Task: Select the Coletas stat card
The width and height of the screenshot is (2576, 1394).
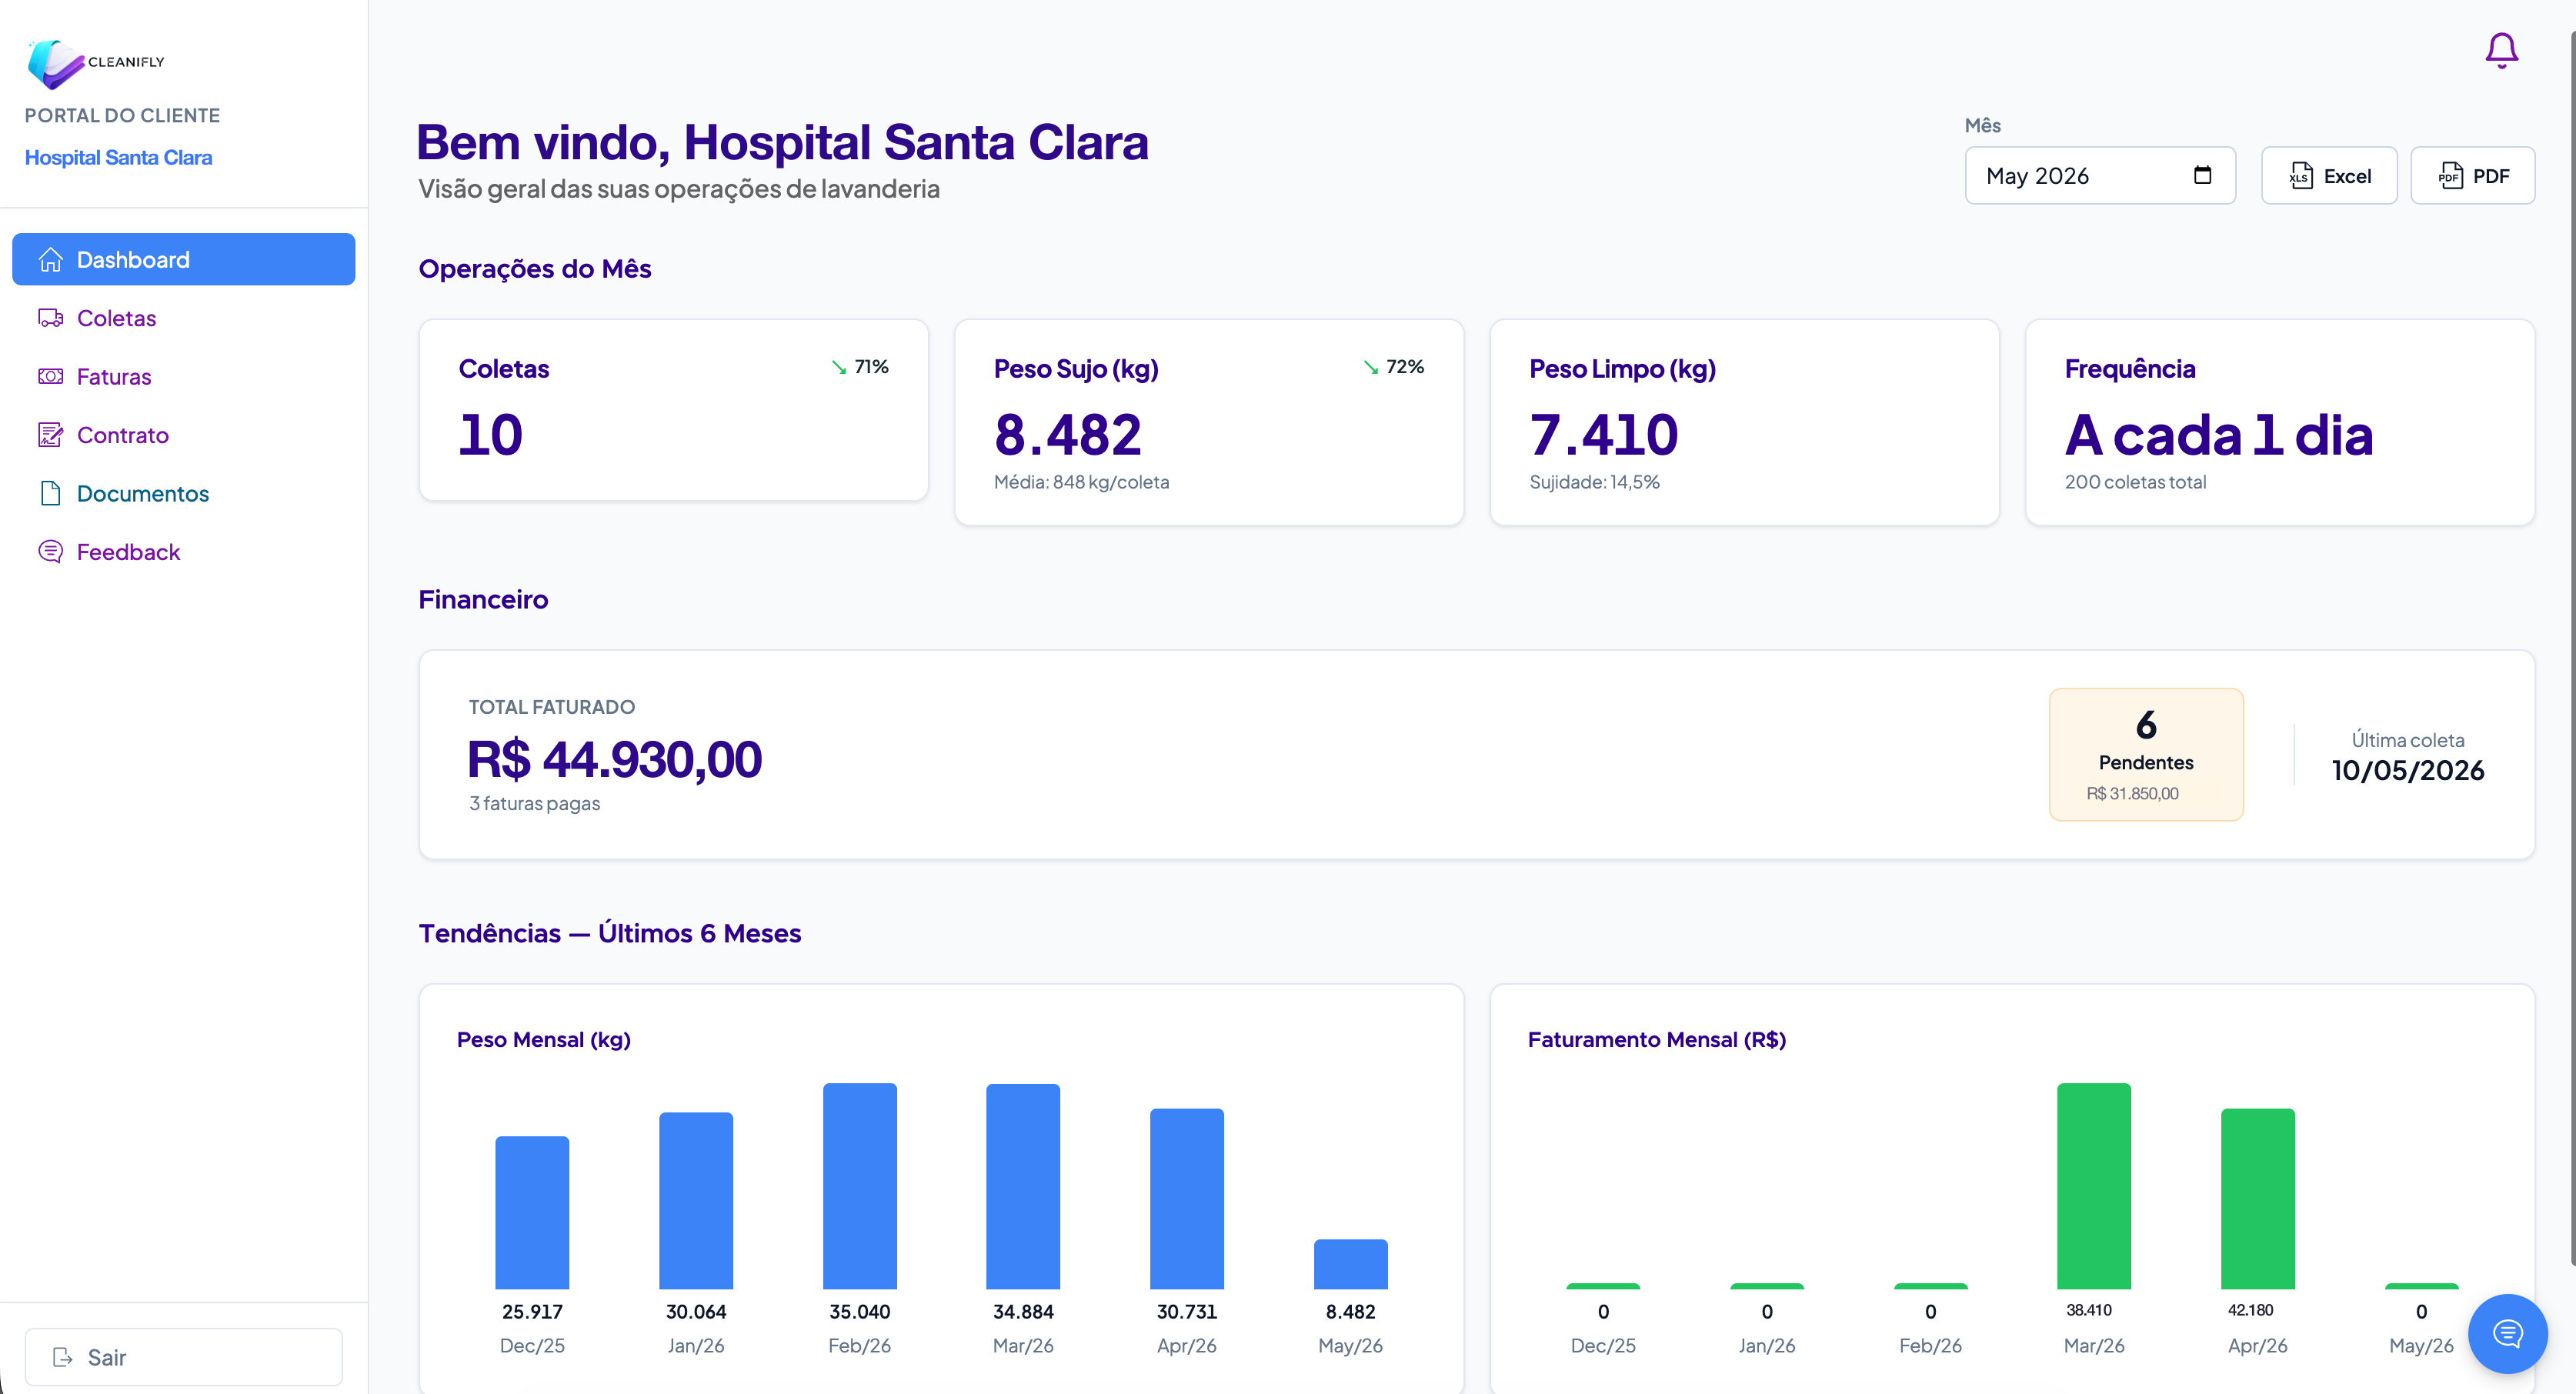Action: pyautogui.click(x=674, y=410)
